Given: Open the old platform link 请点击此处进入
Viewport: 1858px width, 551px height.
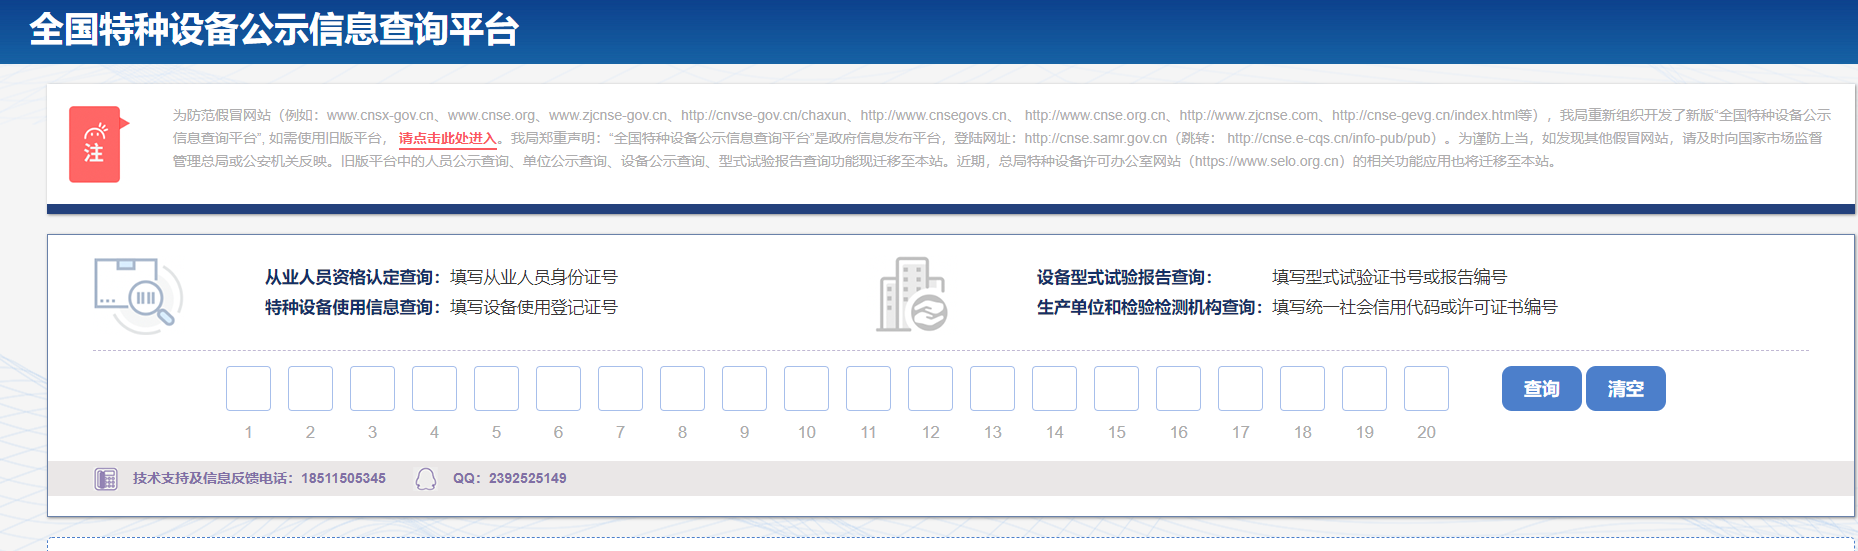Looking at the screenshot, I should click(447, 138).
